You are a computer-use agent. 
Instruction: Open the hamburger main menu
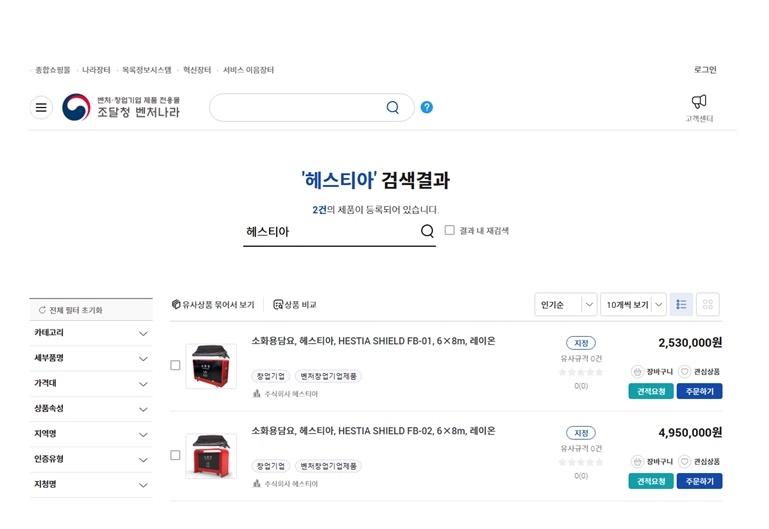(x=41, y=107)
